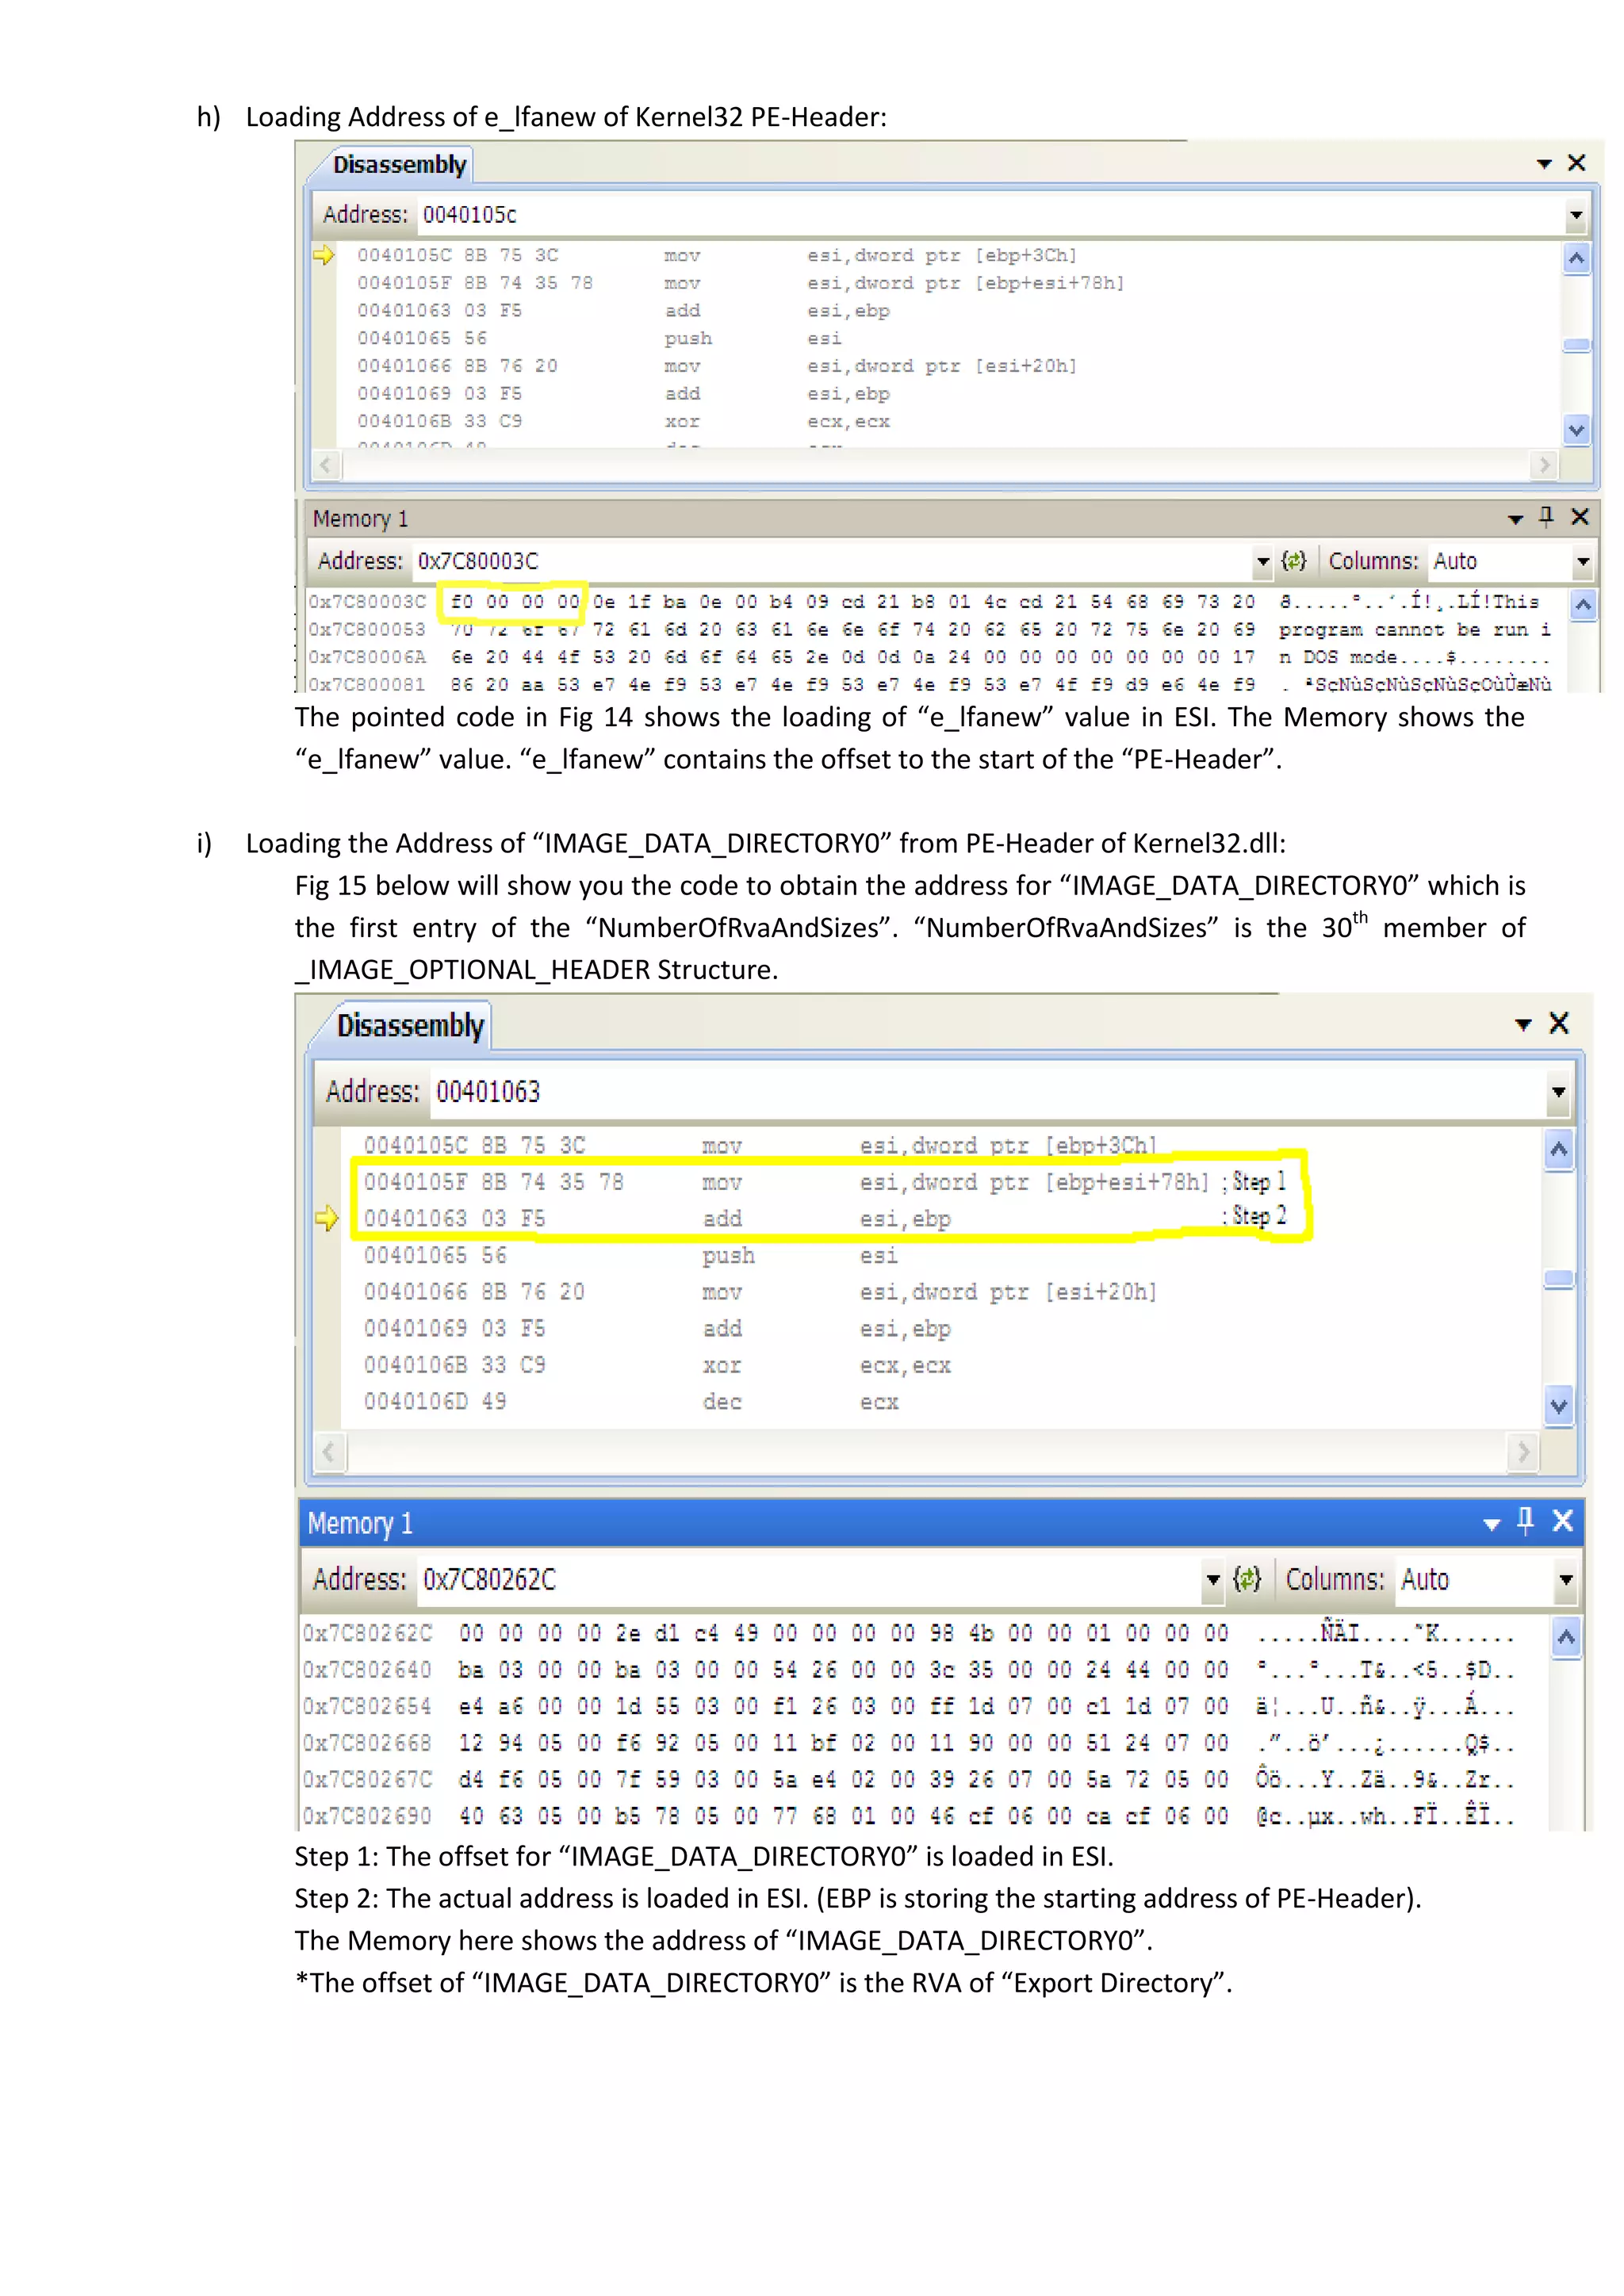The width and height of the screenshot is (1624, 2296).
Task: Select the disassembly line at 0040105F in the upper panel
Action: click(740, 283)
